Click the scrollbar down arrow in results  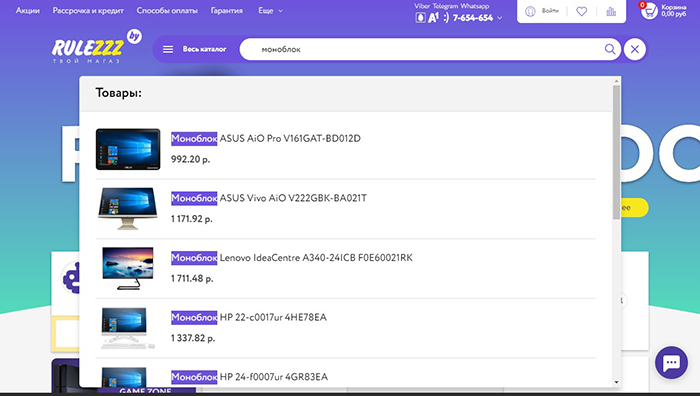(617, 382)
